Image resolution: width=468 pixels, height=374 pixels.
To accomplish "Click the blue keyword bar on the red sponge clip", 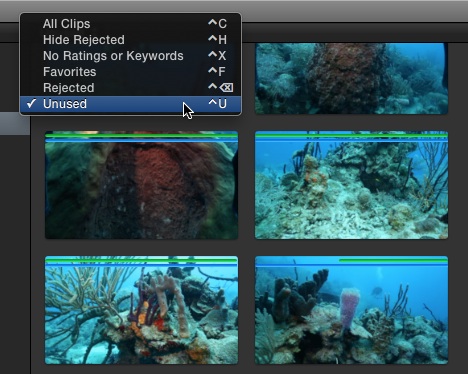I will (142, 141).
